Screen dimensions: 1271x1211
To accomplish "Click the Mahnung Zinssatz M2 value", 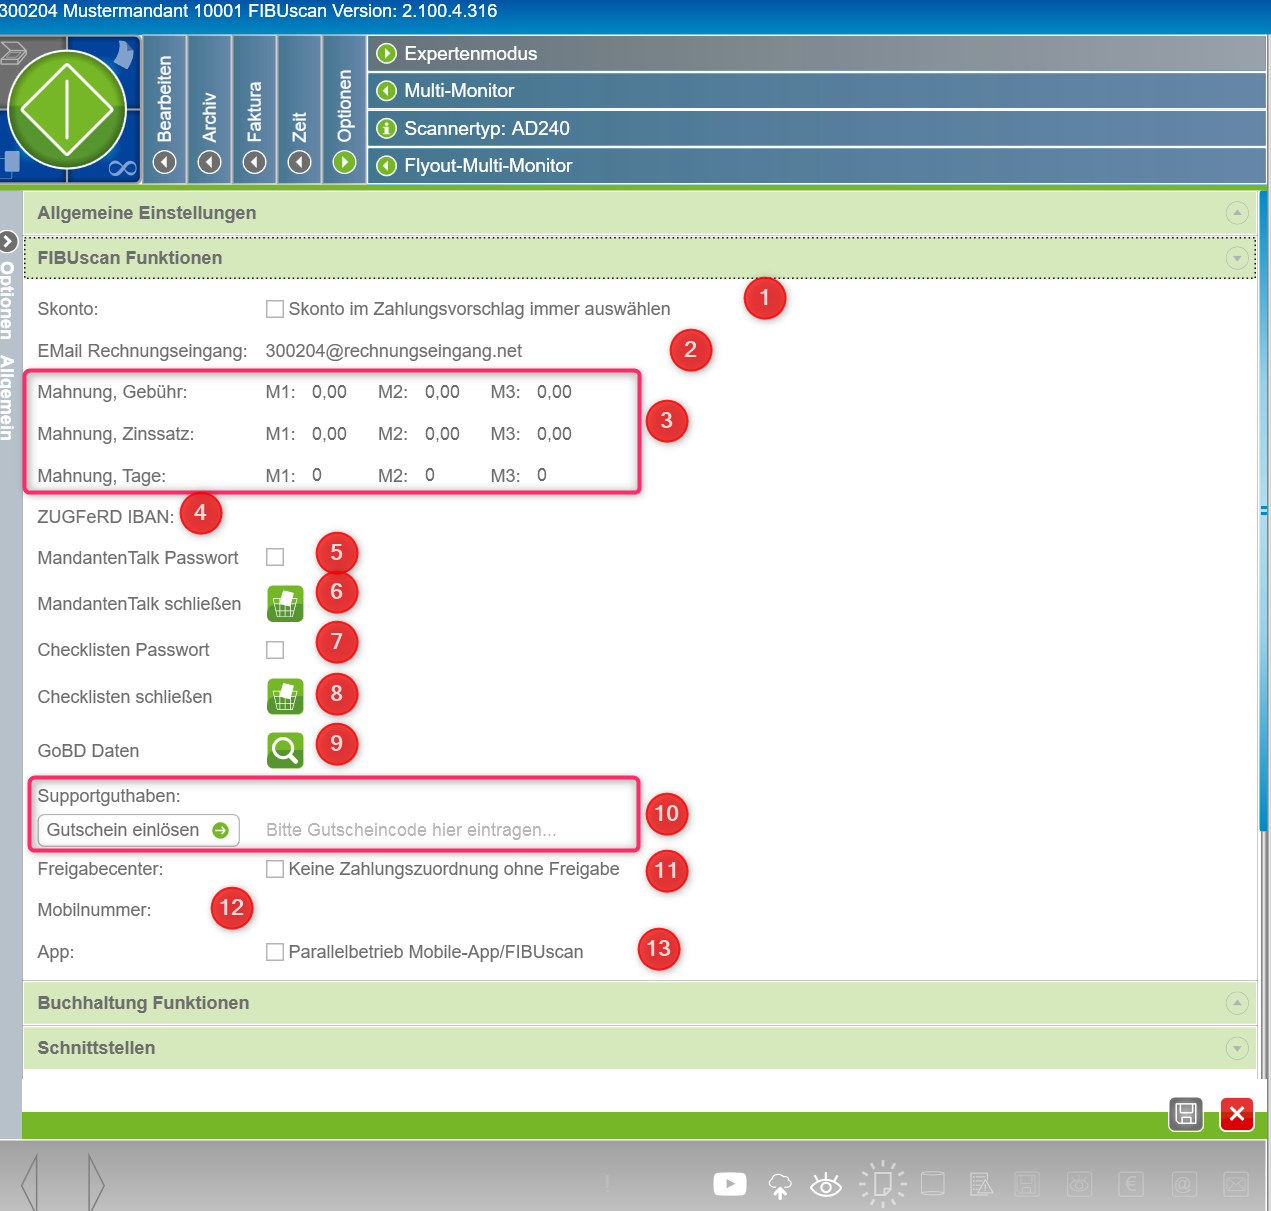I will [x=442, y=434].
